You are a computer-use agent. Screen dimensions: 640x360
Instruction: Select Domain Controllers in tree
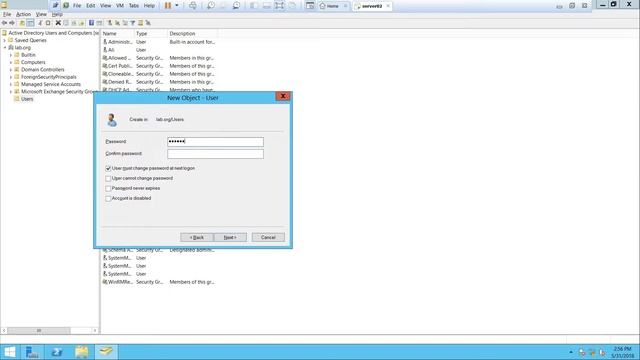tap(42, 70)
